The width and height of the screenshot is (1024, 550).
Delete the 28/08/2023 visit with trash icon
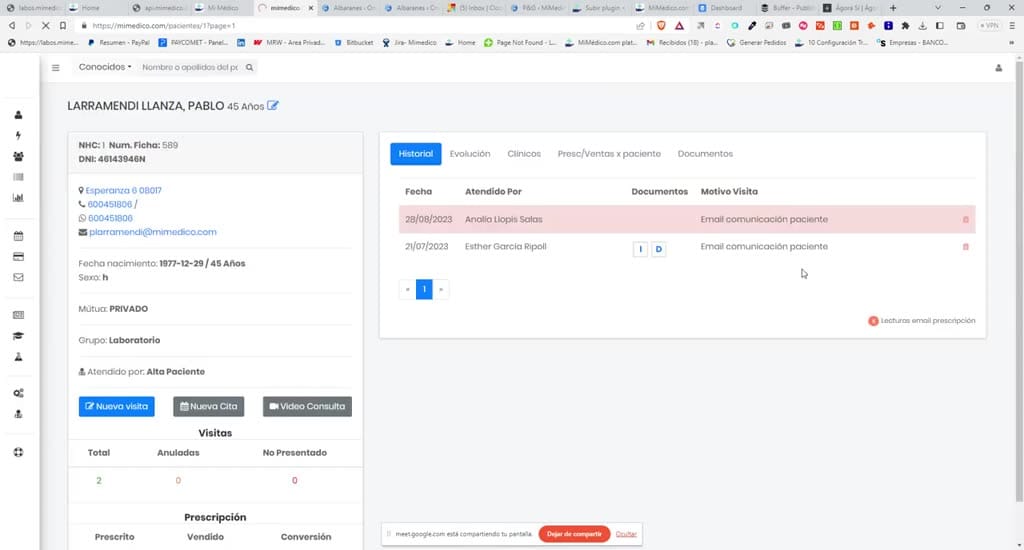(x=965, y=219)
